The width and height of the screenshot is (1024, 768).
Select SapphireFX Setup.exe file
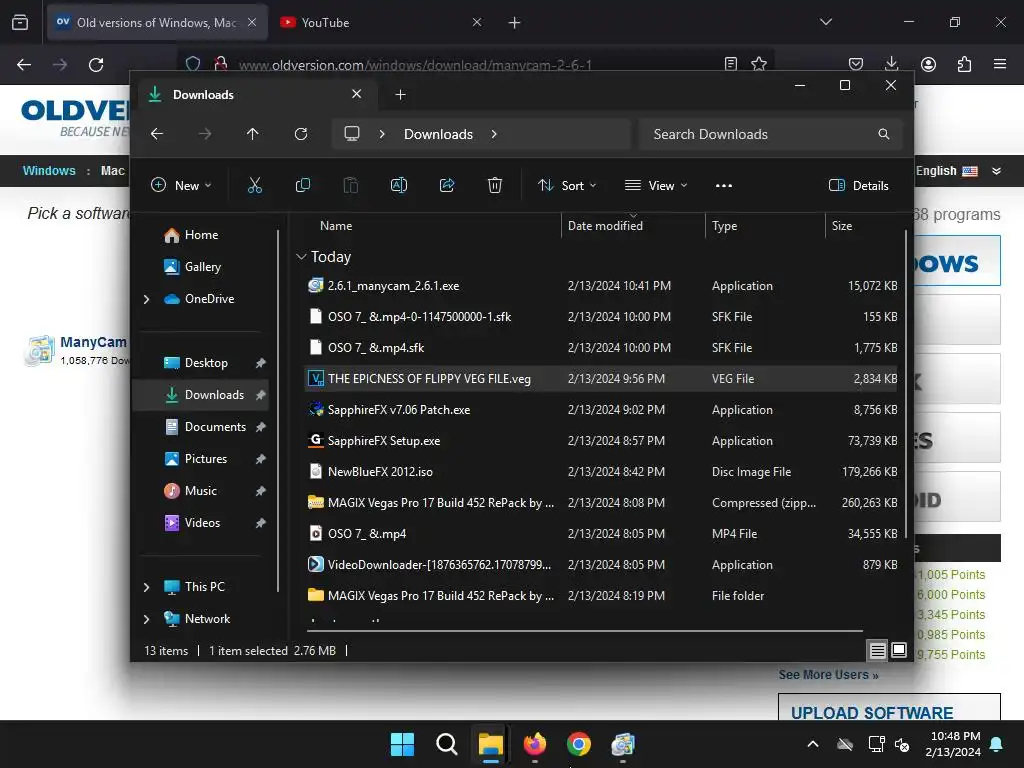pyautogui.click(x=601, y=441)
